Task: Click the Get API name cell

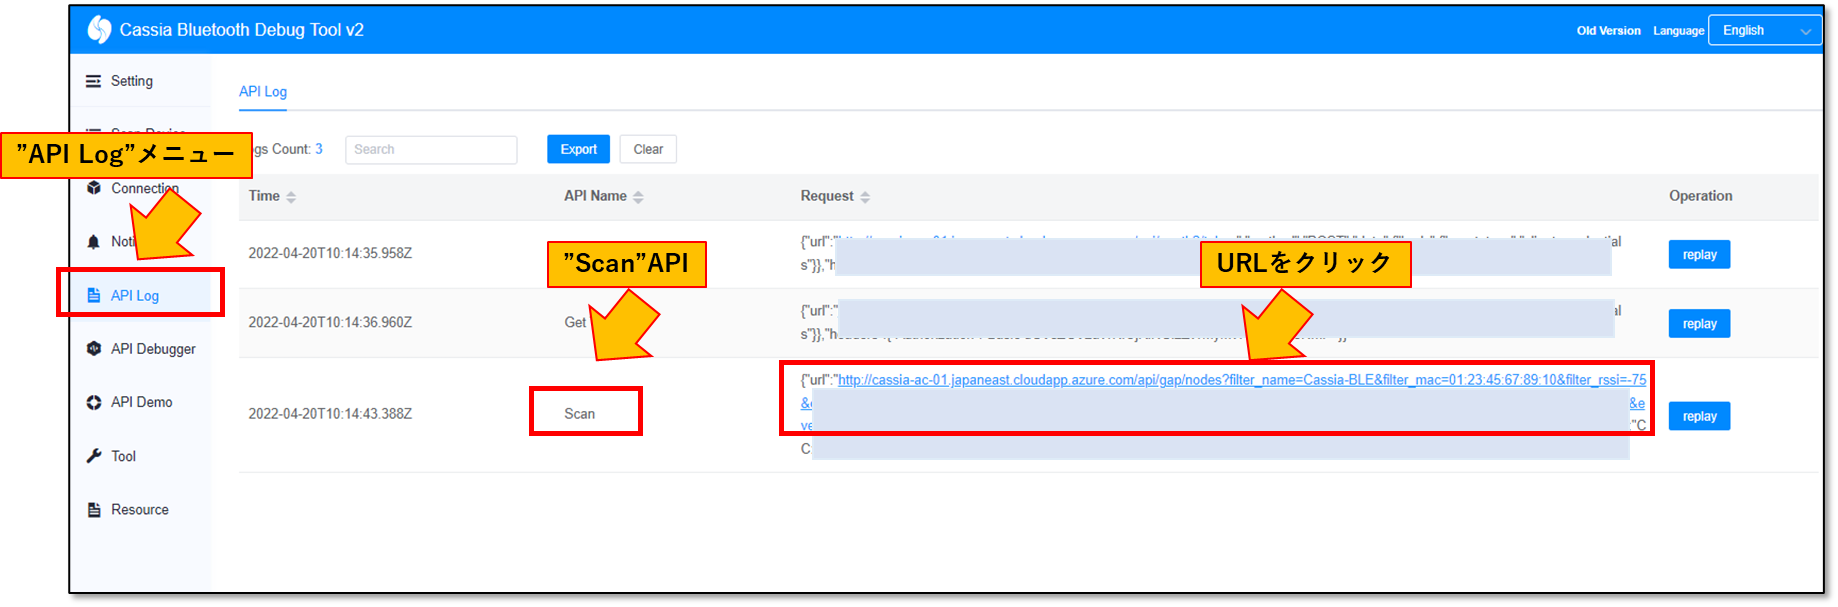Action: coord(575,322)
